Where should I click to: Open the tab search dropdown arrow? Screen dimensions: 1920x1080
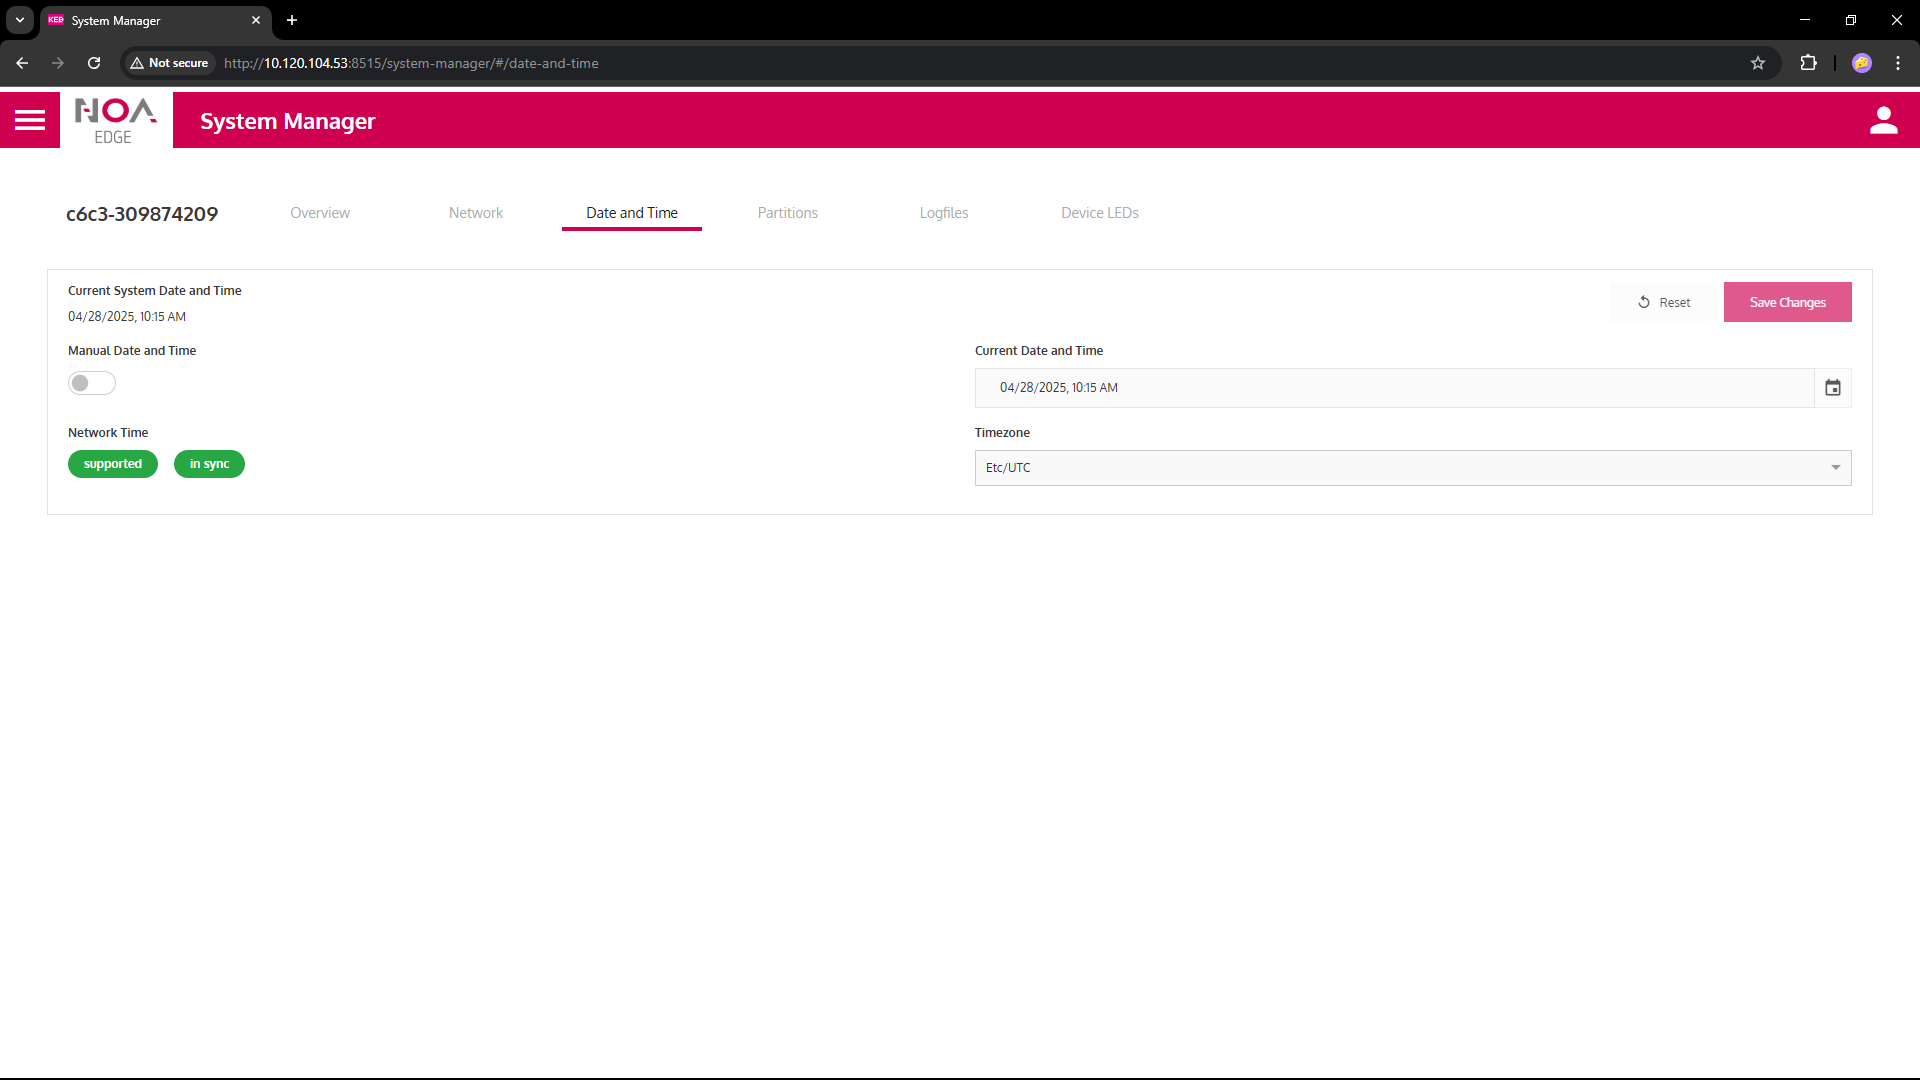(19, 20)
